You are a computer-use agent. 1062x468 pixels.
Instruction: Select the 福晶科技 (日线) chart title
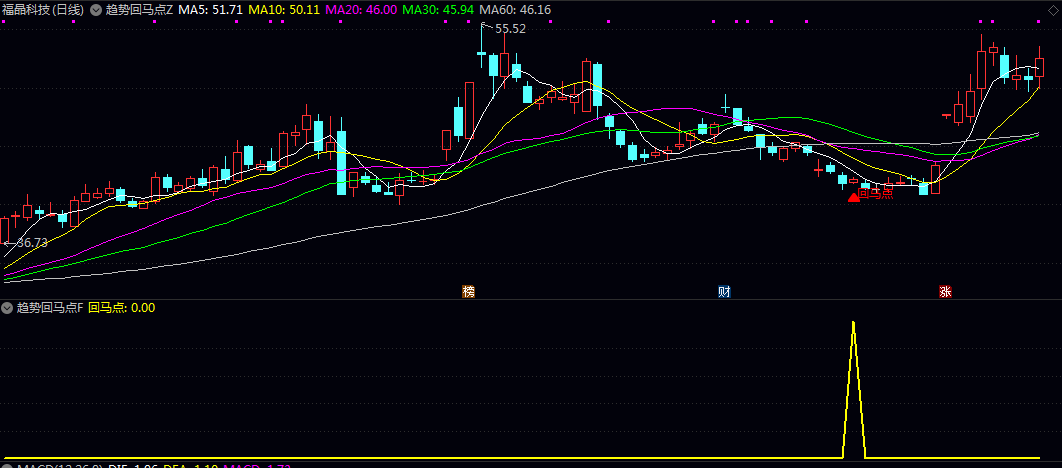[43, 9]
